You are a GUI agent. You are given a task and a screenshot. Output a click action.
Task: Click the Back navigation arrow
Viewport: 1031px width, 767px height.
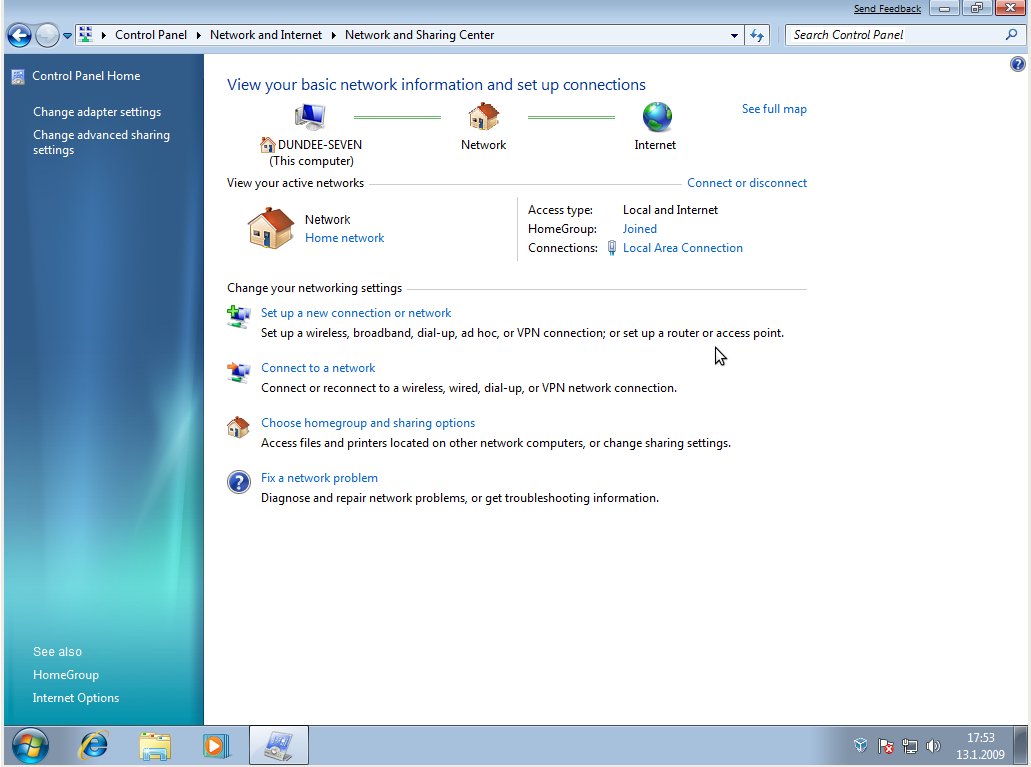coord(20,36)
